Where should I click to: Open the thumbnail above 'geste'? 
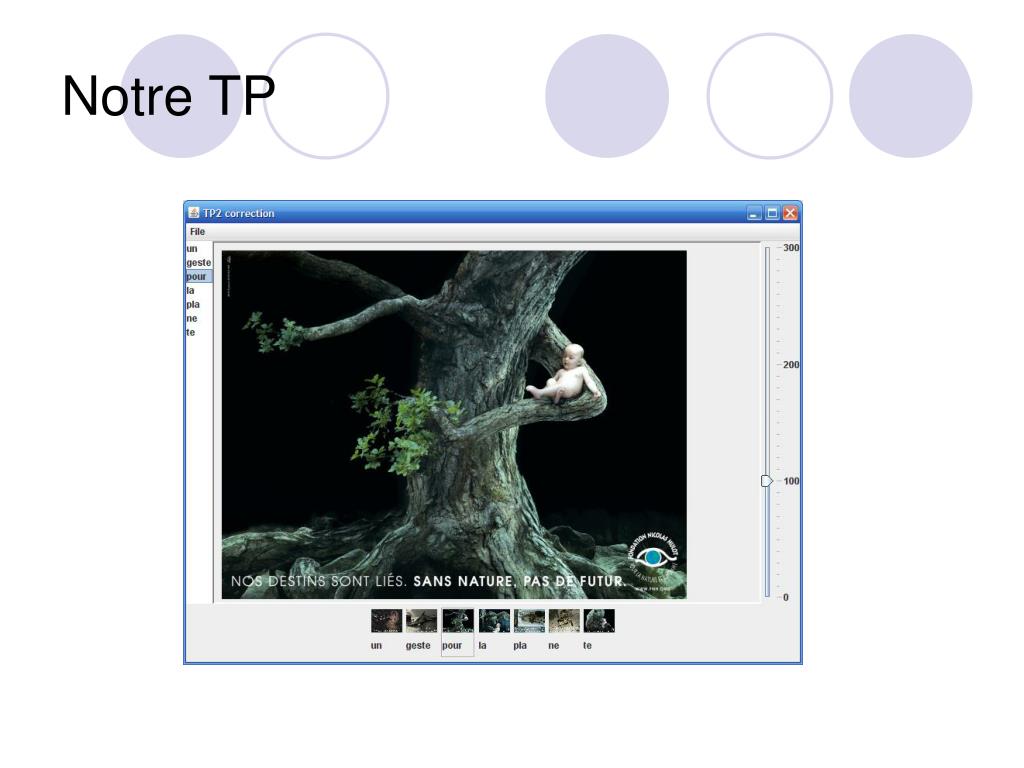point(421,621)
